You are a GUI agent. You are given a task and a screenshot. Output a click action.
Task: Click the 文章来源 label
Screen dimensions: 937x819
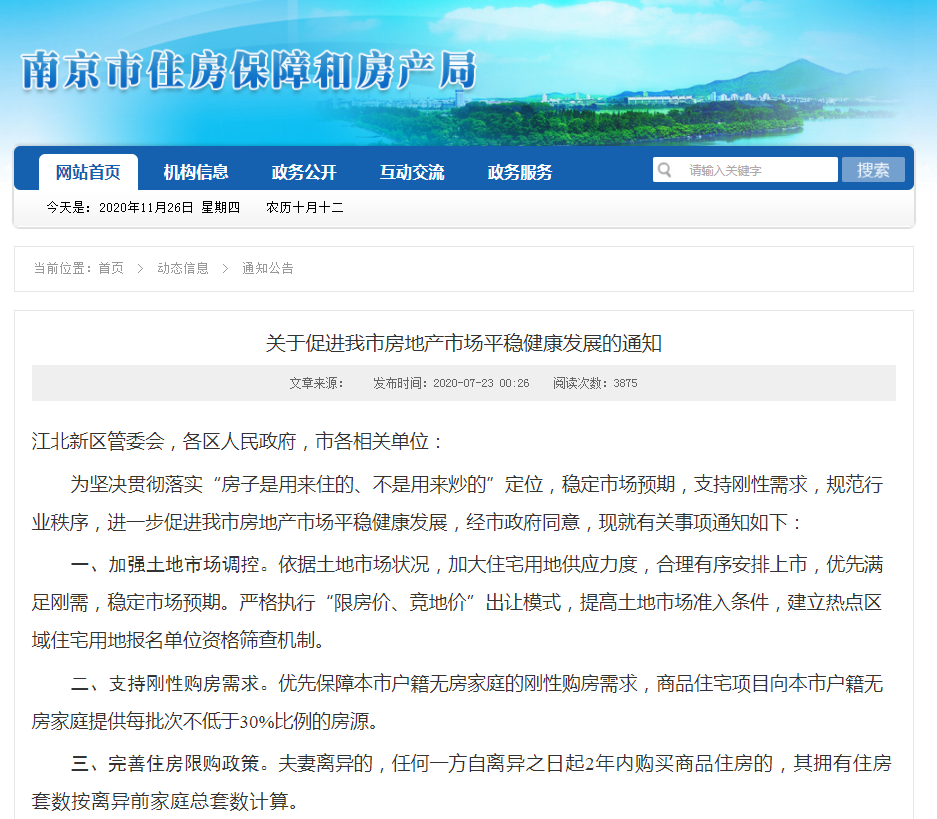point(317,383)
